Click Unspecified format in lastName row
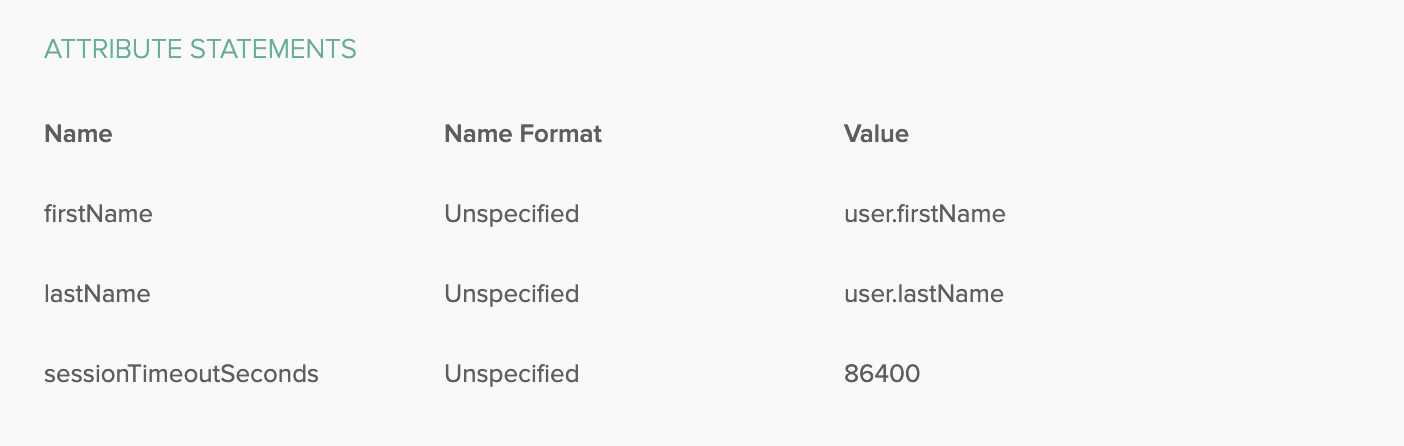Screen dimensions: 1404x446 511,294
